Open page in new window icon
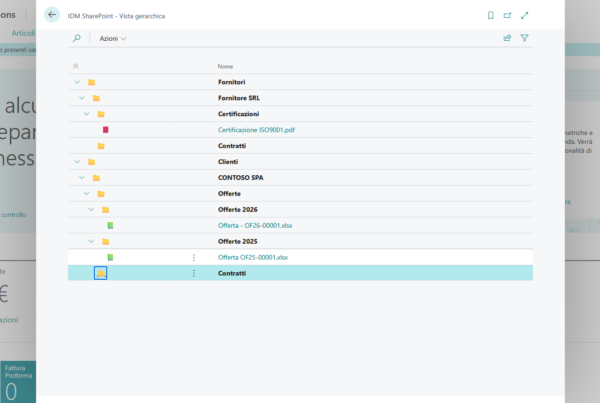 [507, 15]
